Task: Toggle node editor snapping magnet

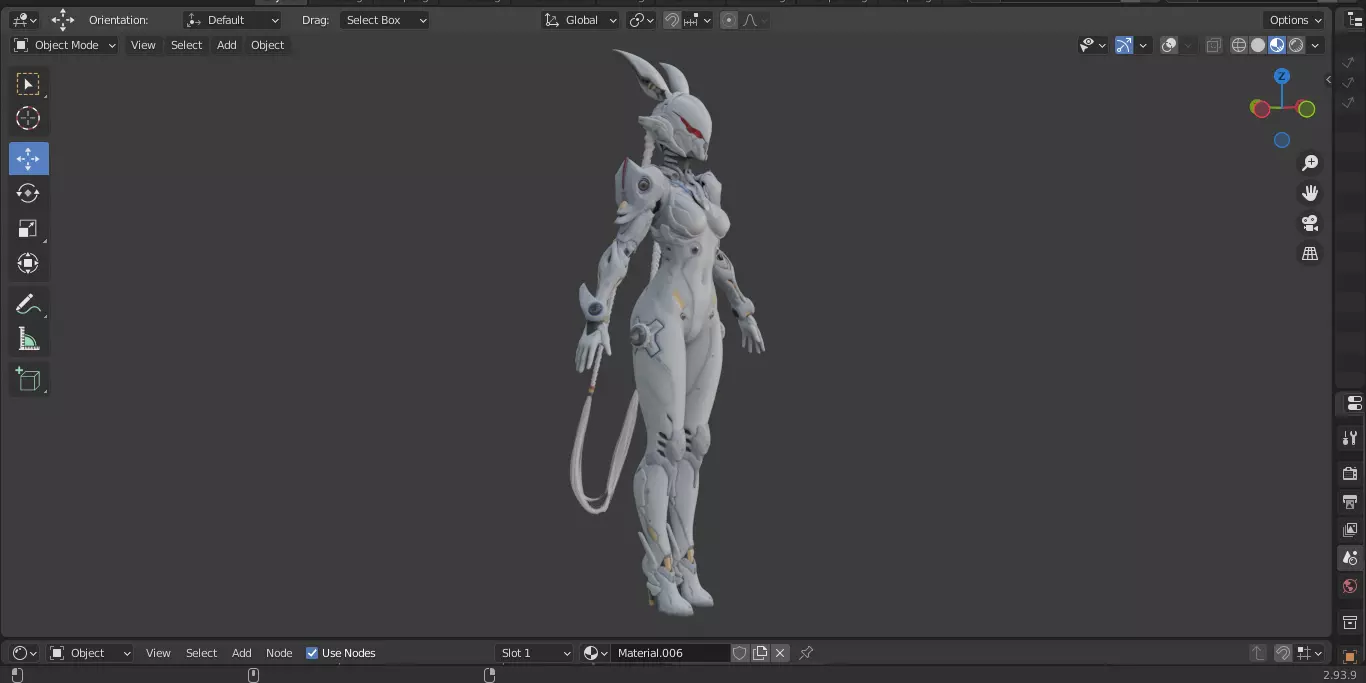Action: [1283, 653]
